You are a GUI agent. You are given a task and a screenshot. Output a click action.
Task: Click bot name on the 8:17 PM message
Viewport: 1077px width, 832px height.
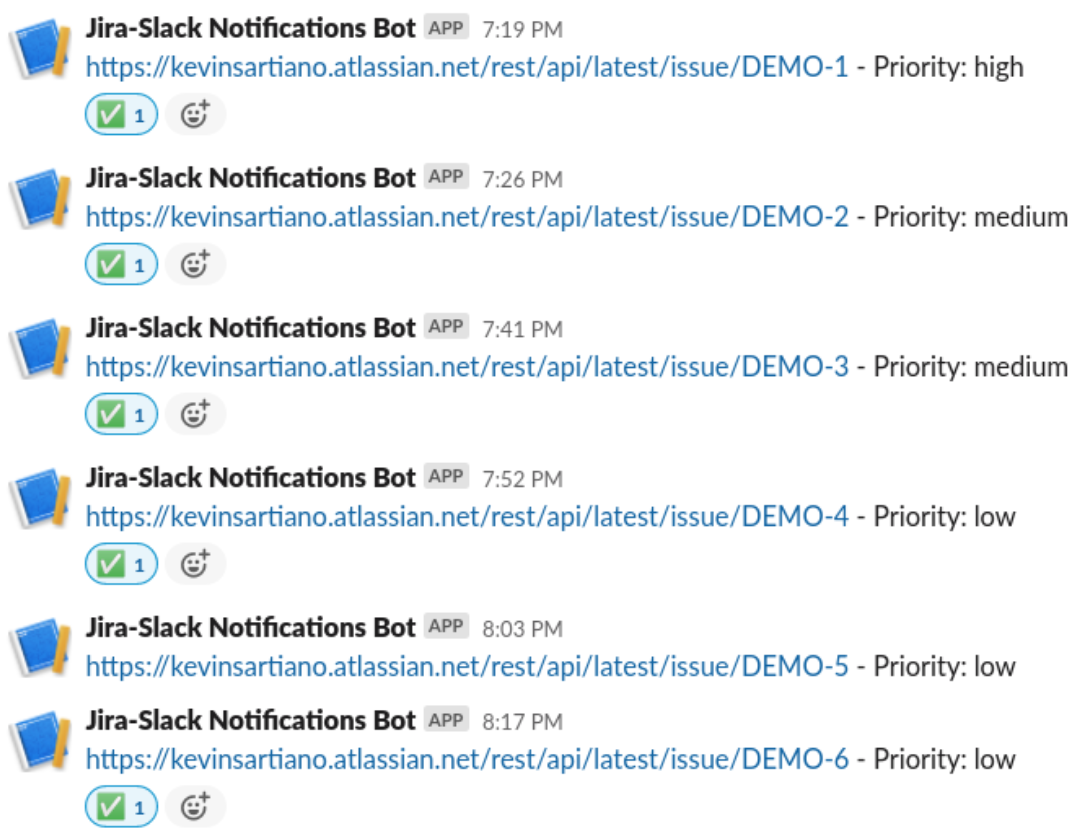click(x=250, y=721)
